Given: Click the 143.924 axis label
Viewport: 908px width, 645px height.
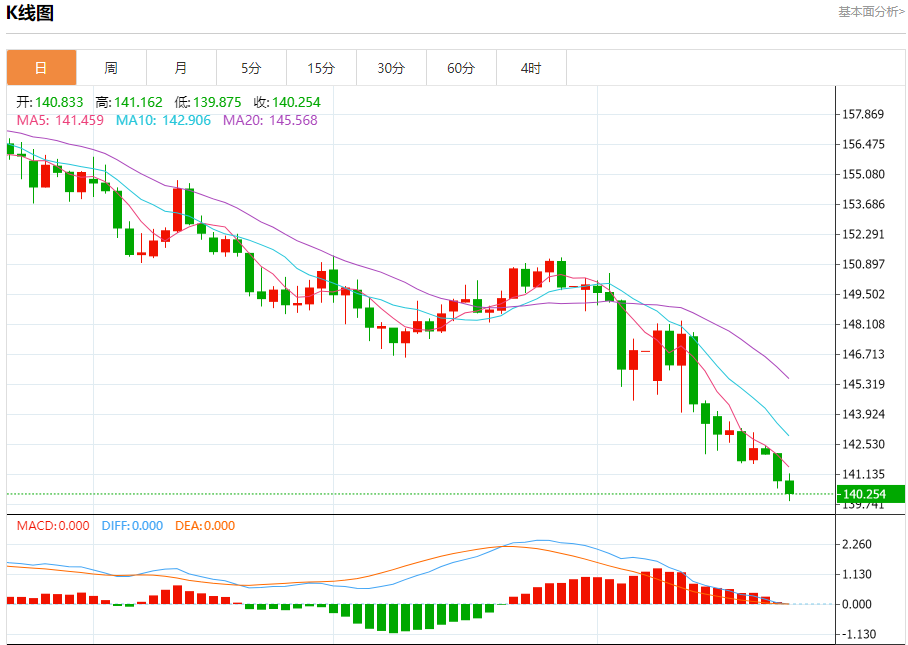Looking at the screenshot, I should click(x=863, y=415).
